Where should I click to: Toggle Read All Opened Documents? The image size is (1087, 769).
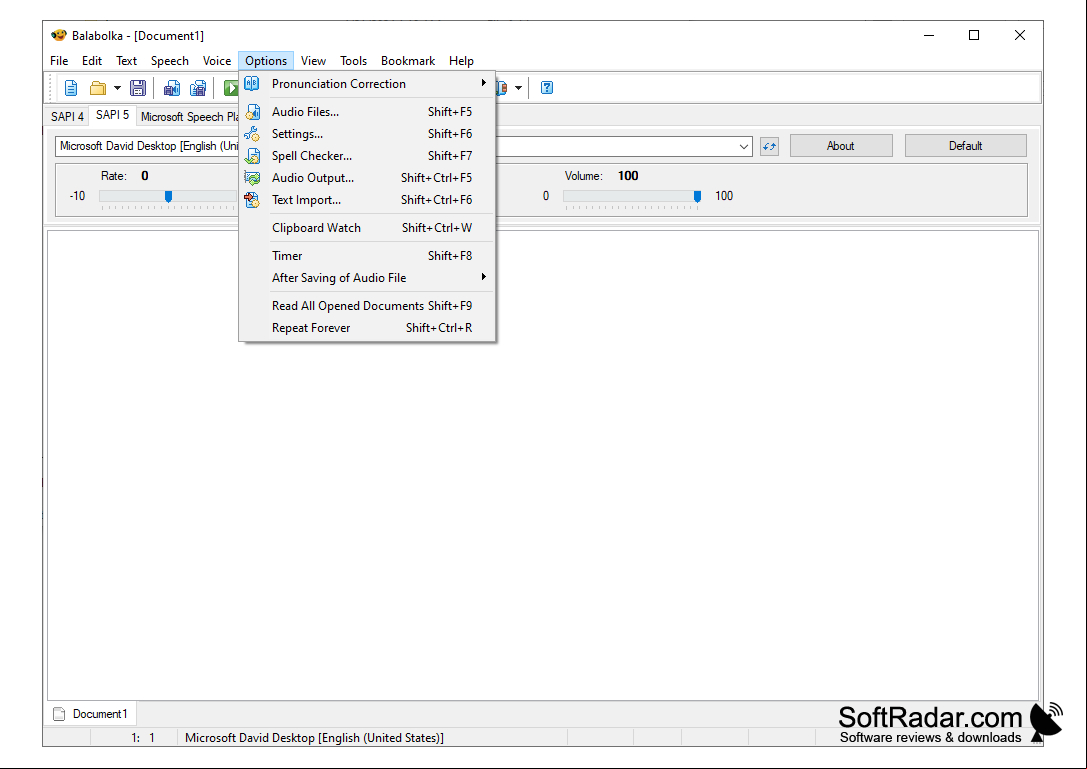point(367,306)
